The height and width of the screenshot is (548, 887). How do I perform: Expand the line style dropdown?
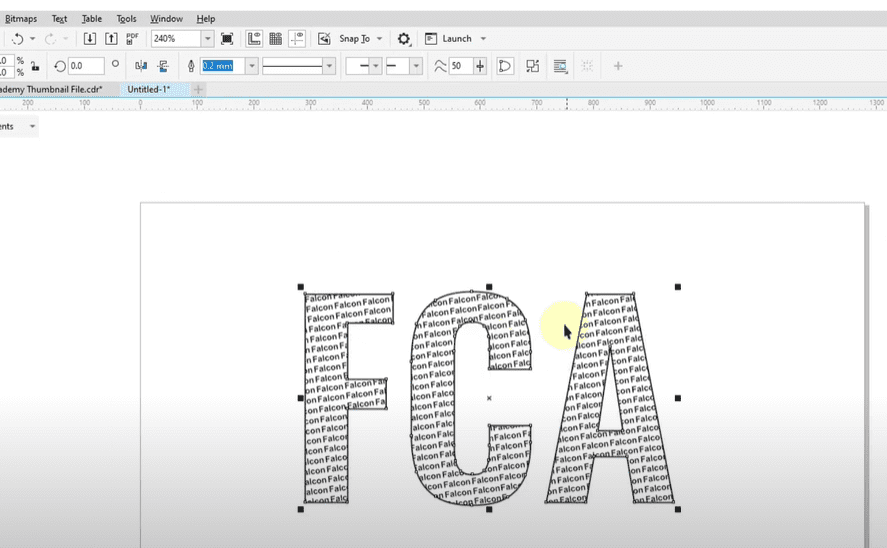(329, 66)
